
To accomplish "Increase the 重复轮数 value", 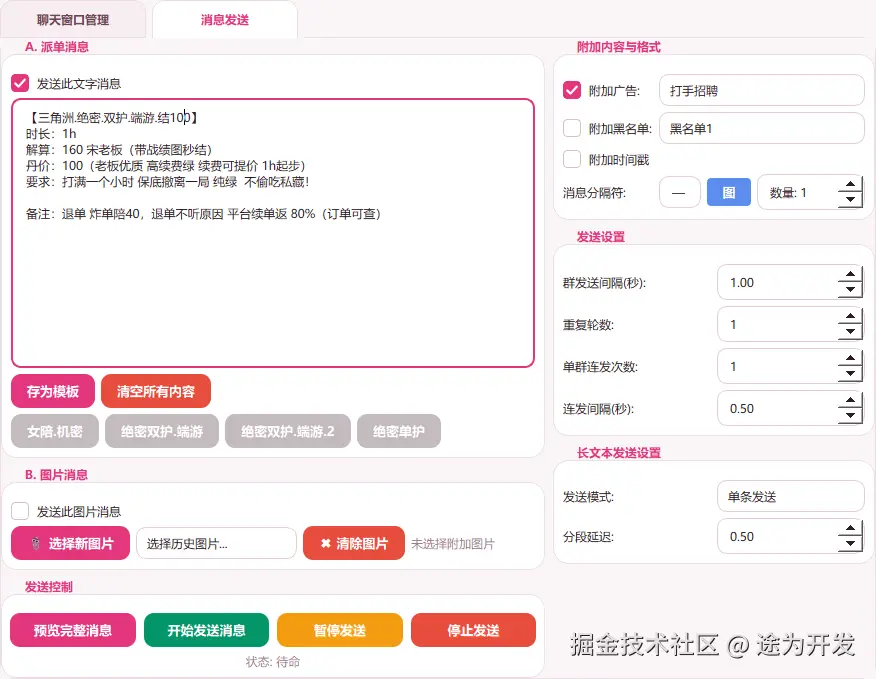I will click(850, 316).
